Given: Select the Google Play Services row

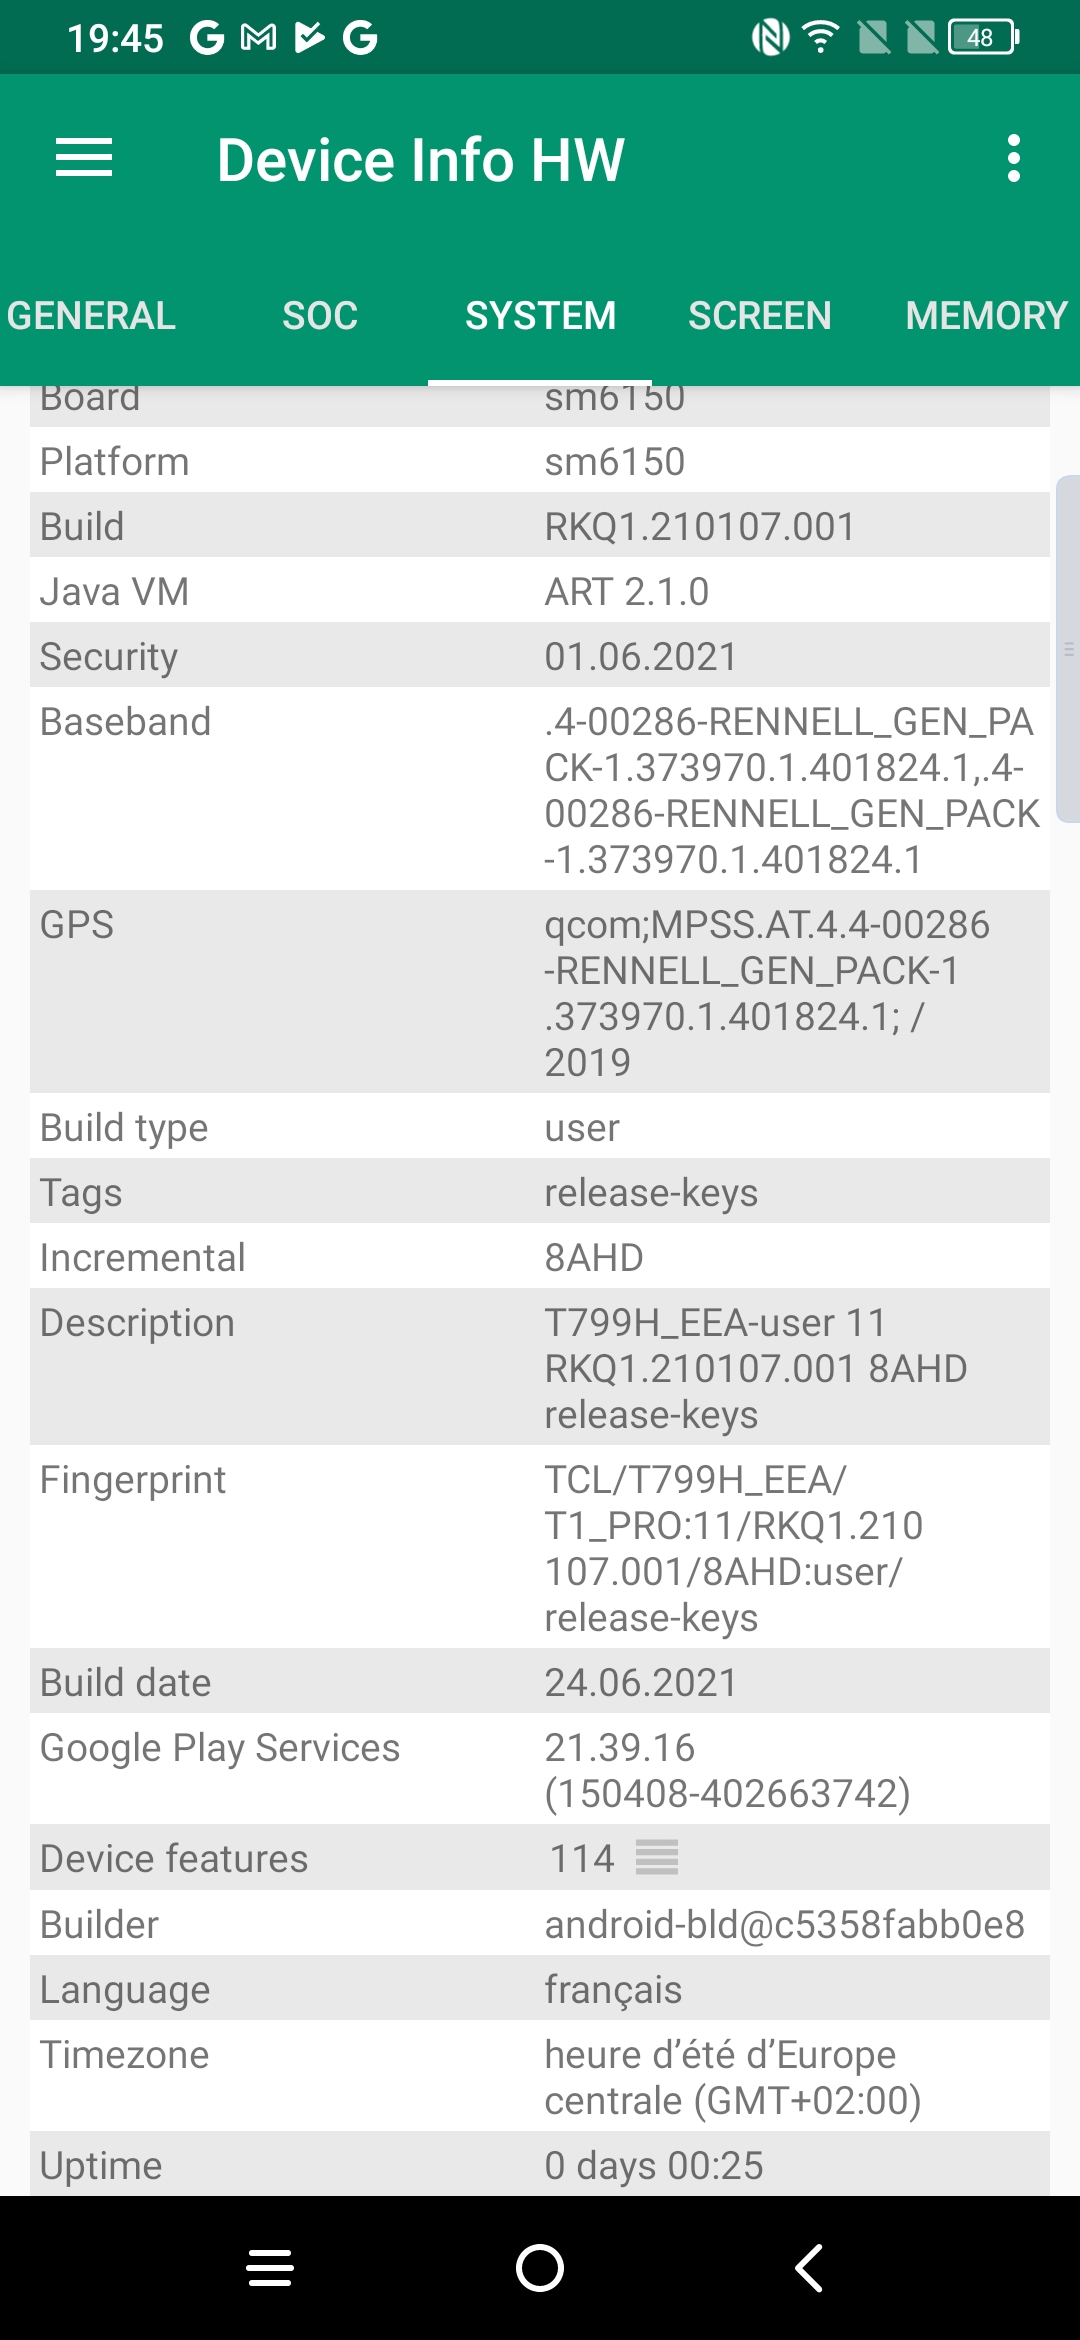Looking at the screenshot, I should pyautogui.click(x=540, y=1769).
